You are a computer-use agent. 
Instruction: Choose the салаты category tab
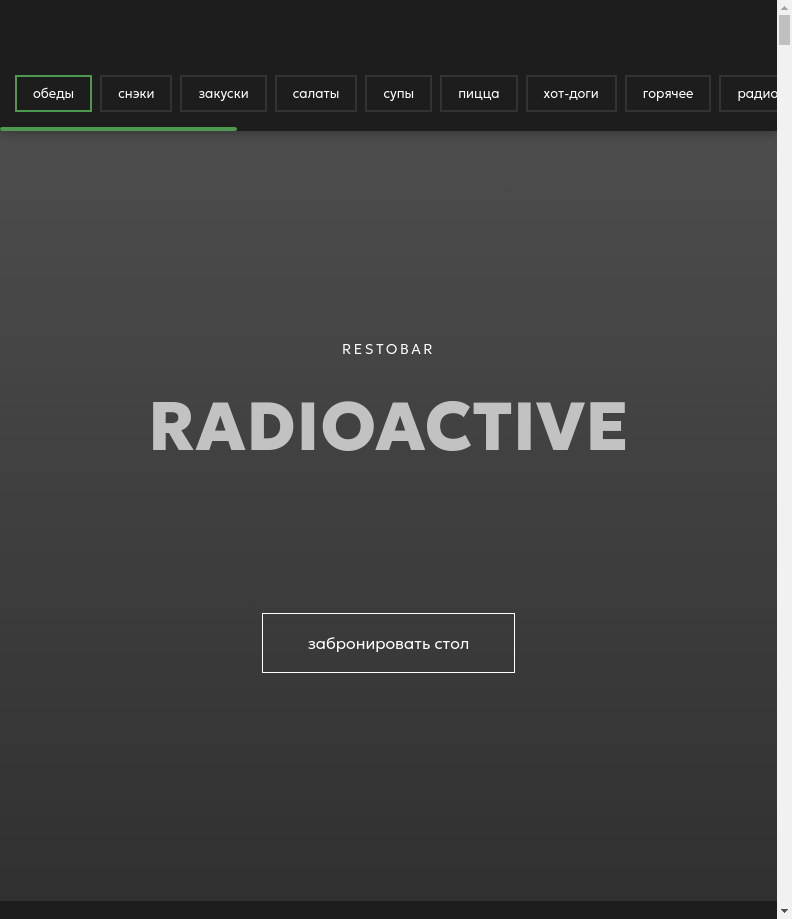tap(316, 93)
